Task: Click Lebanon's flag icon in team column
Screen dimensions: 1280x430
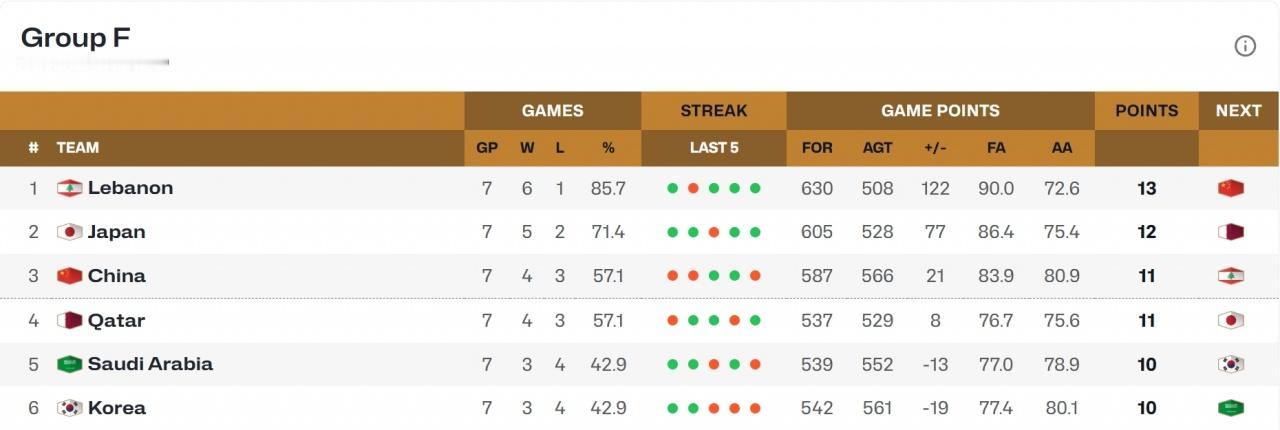Action: coord(69,188)
